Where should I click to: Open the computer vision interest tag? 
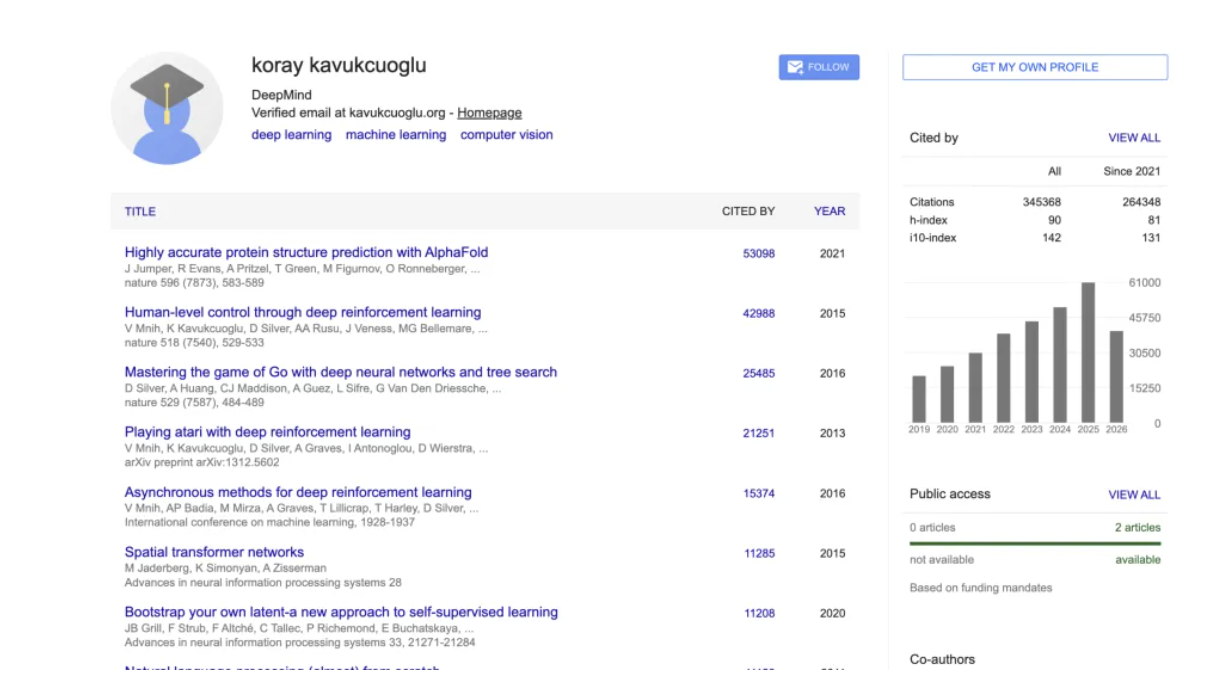(506, 135)
